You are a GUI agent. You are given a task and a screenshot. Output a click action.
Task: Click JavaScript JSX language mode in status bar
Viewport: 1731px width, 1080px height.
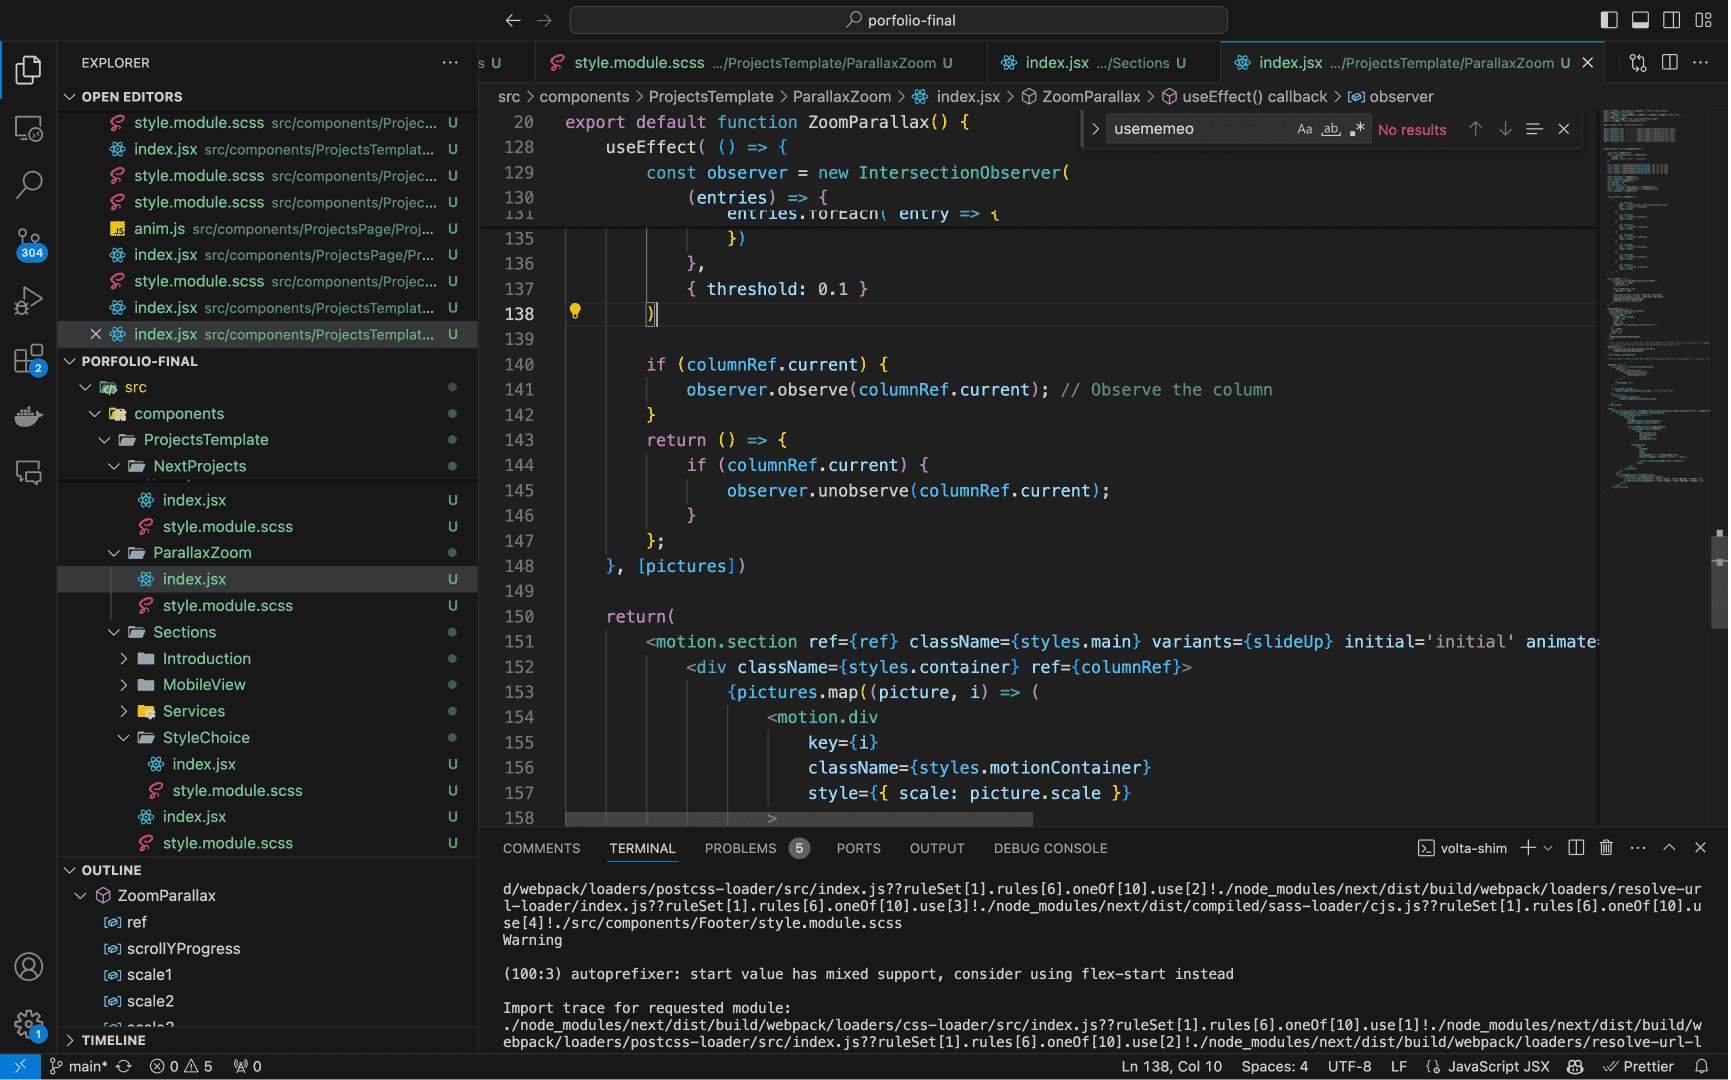click(x=1497, y=1066)
